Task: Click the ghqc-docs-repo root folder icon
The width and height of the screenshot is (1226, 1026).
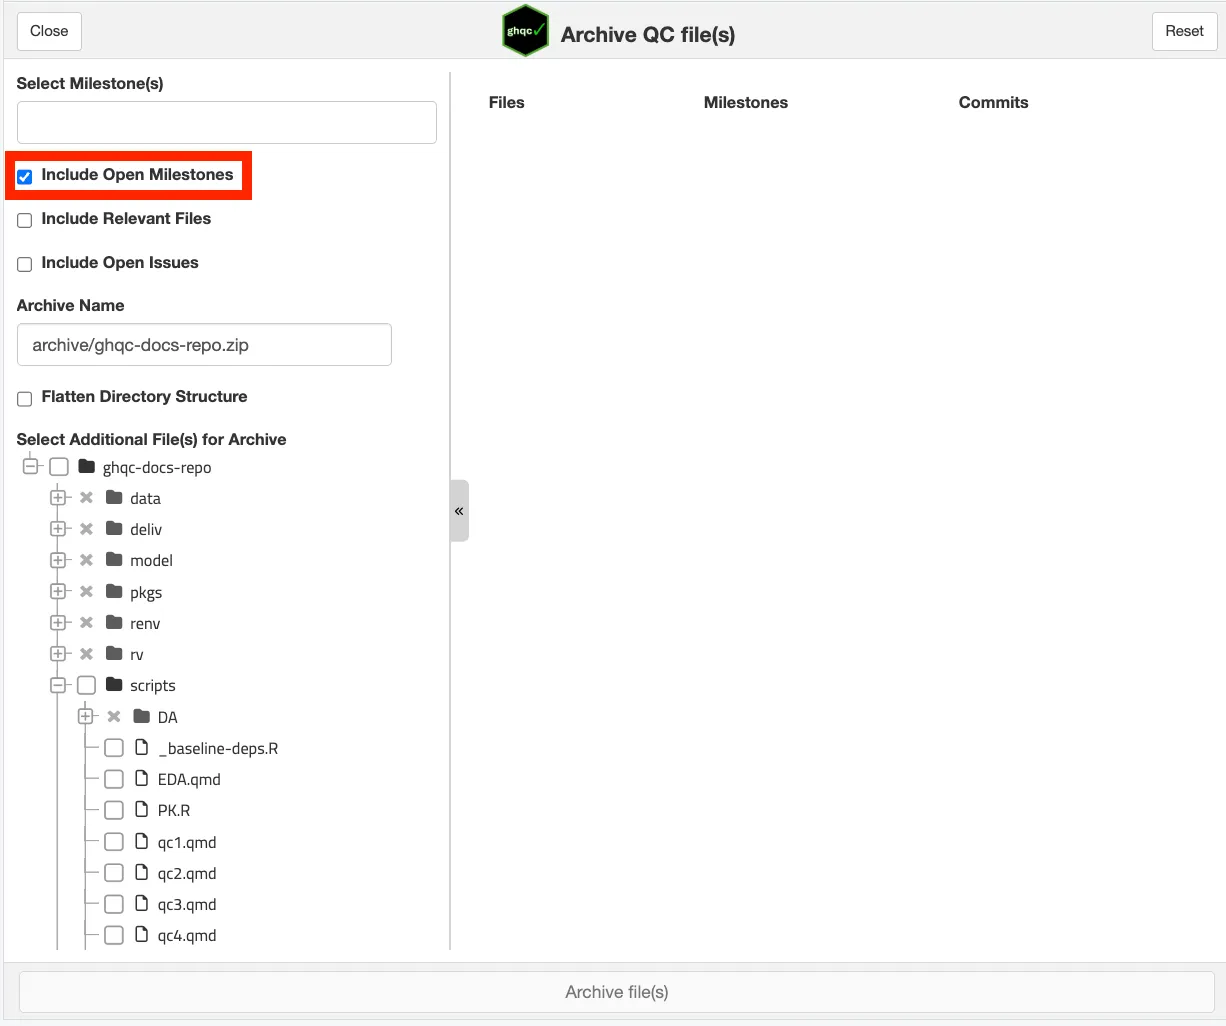Action: click(x=87, y=467)
